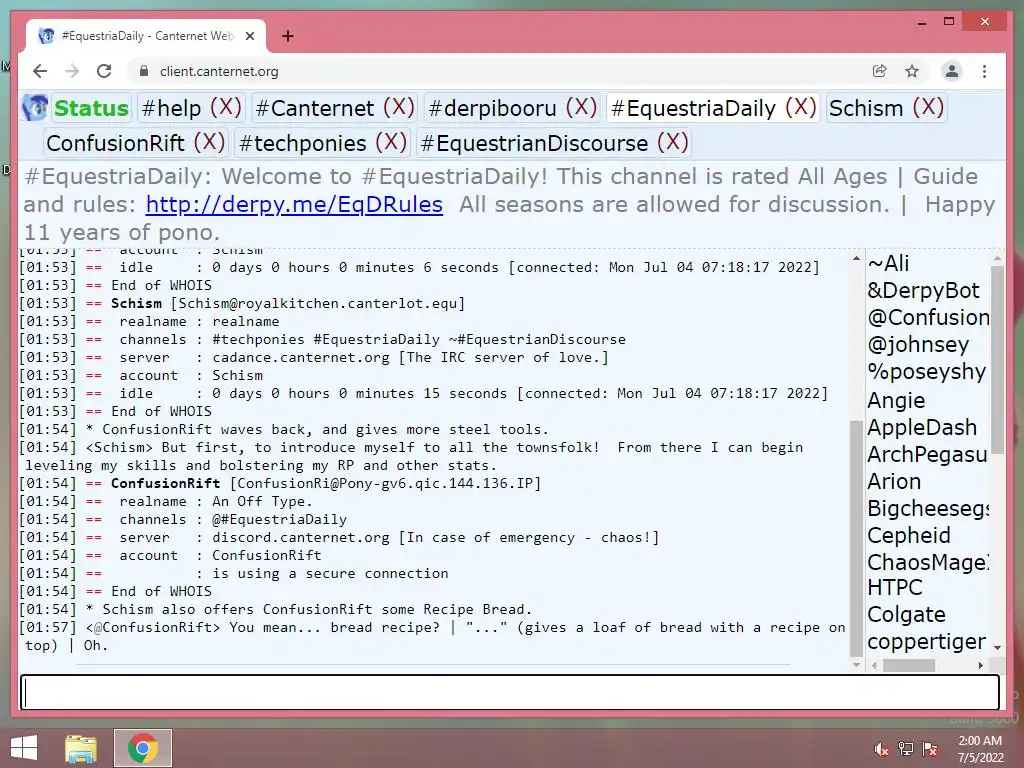The height and width of the screenshot is (768, 1024).
Task: Select Angie in the nick list
Action: pos(896,400)
